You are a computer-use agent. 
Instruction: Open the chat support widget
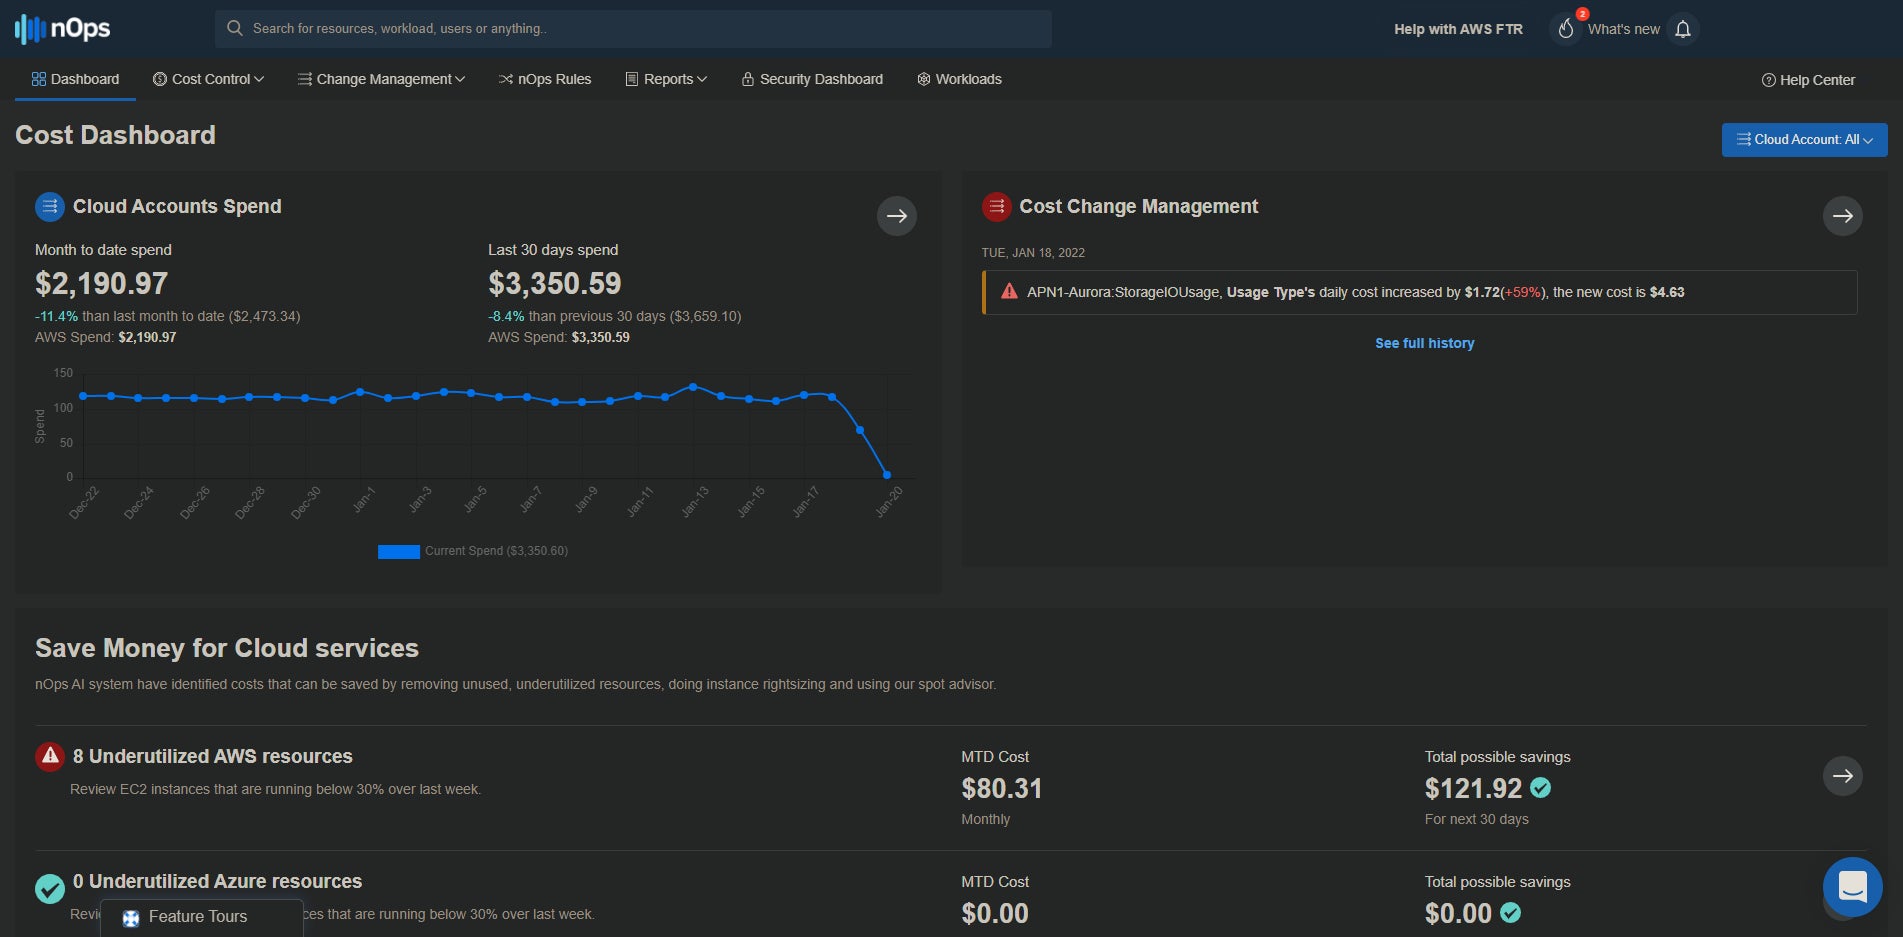tap(1853, 887)
